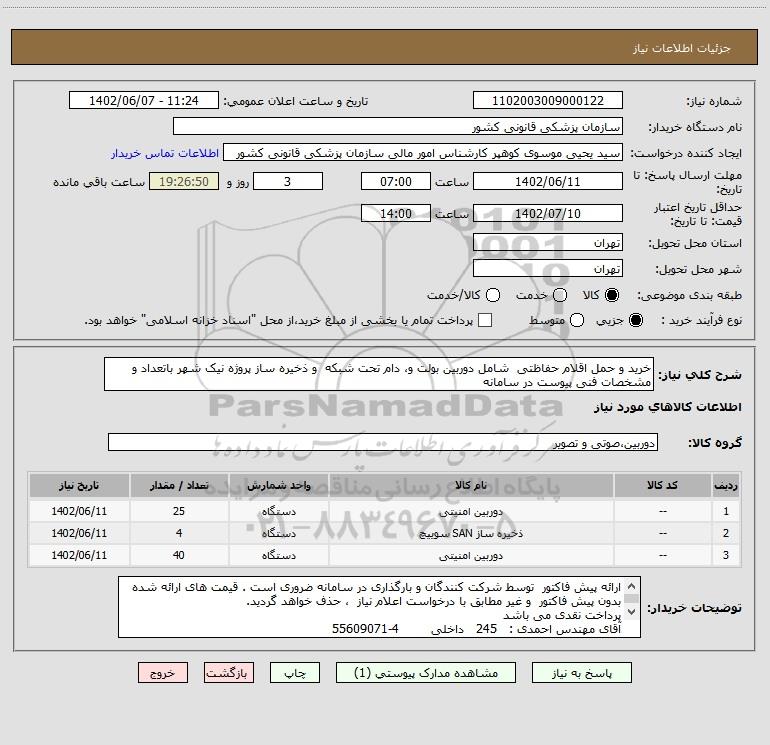
Task: Click دوربین امنیتی in row 3
Action: click(x=471, y=555)
